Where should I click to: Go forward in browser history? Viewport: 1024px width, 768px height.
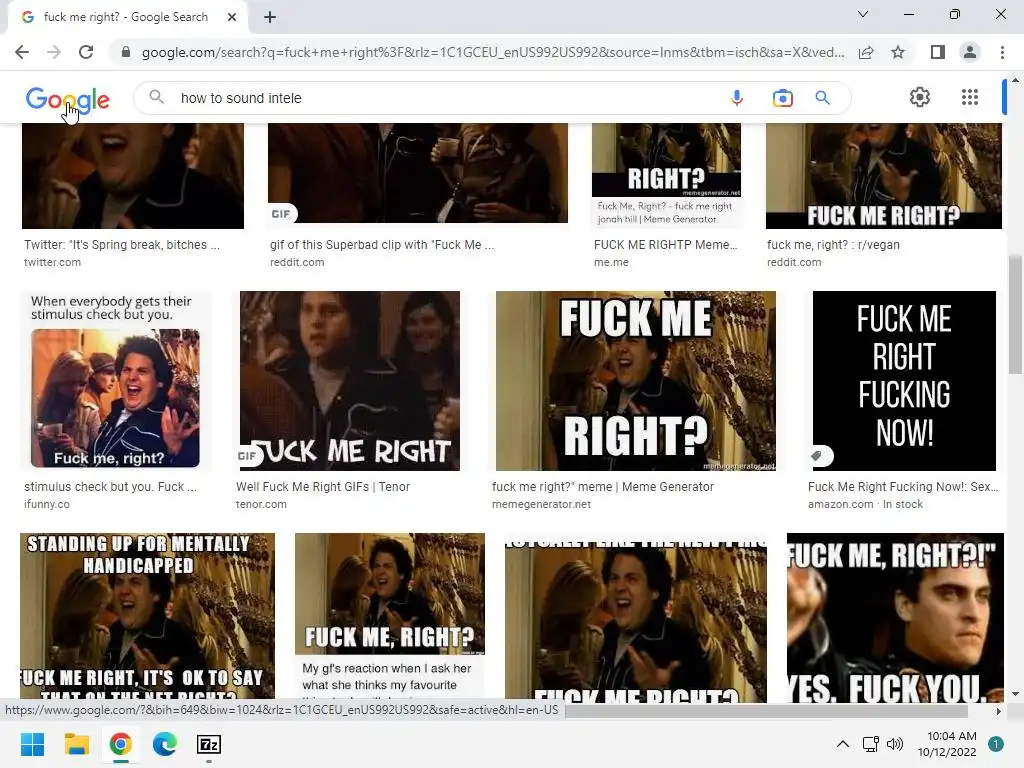(54, 52)
